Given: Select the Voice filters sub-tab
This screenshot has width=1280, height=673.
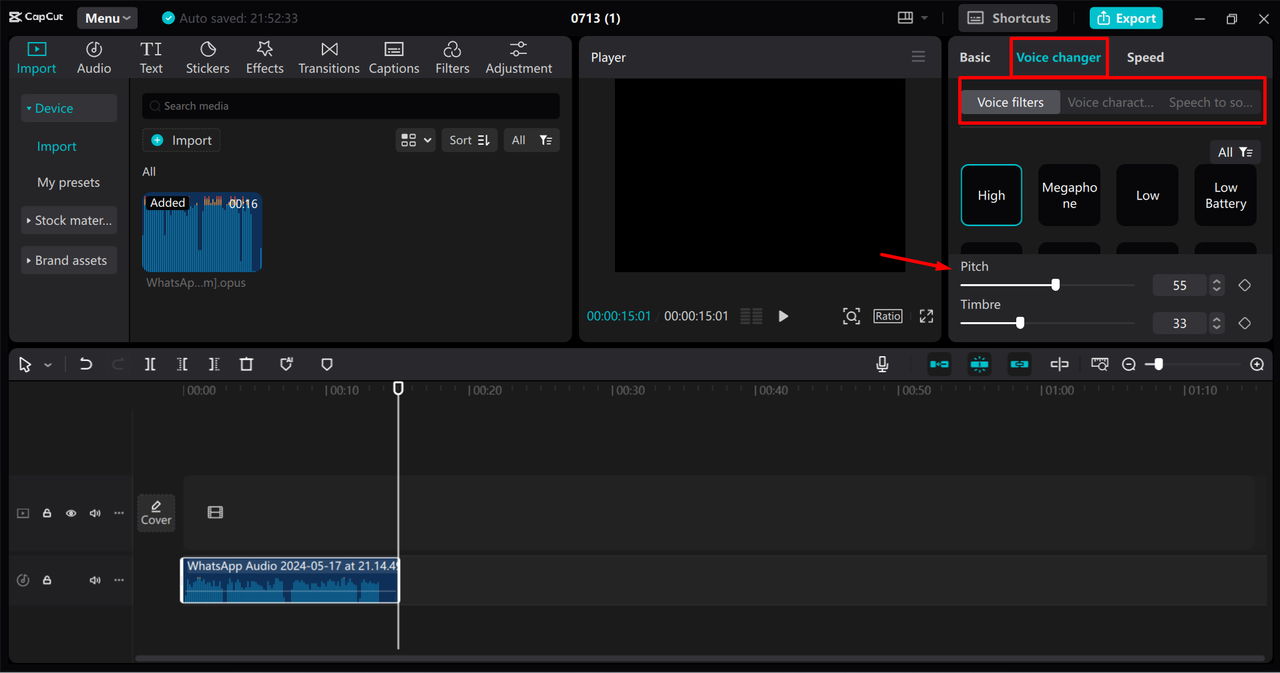Looking at the screenshot, I should coord(1010,102).
